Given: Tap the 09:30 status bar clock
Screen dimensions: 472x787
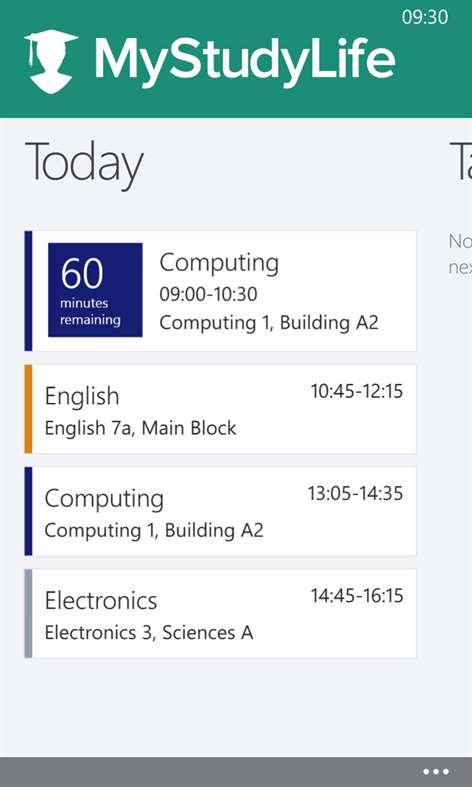Looking at the screenshot, I should pyautogui.click(x=425, y=17).
